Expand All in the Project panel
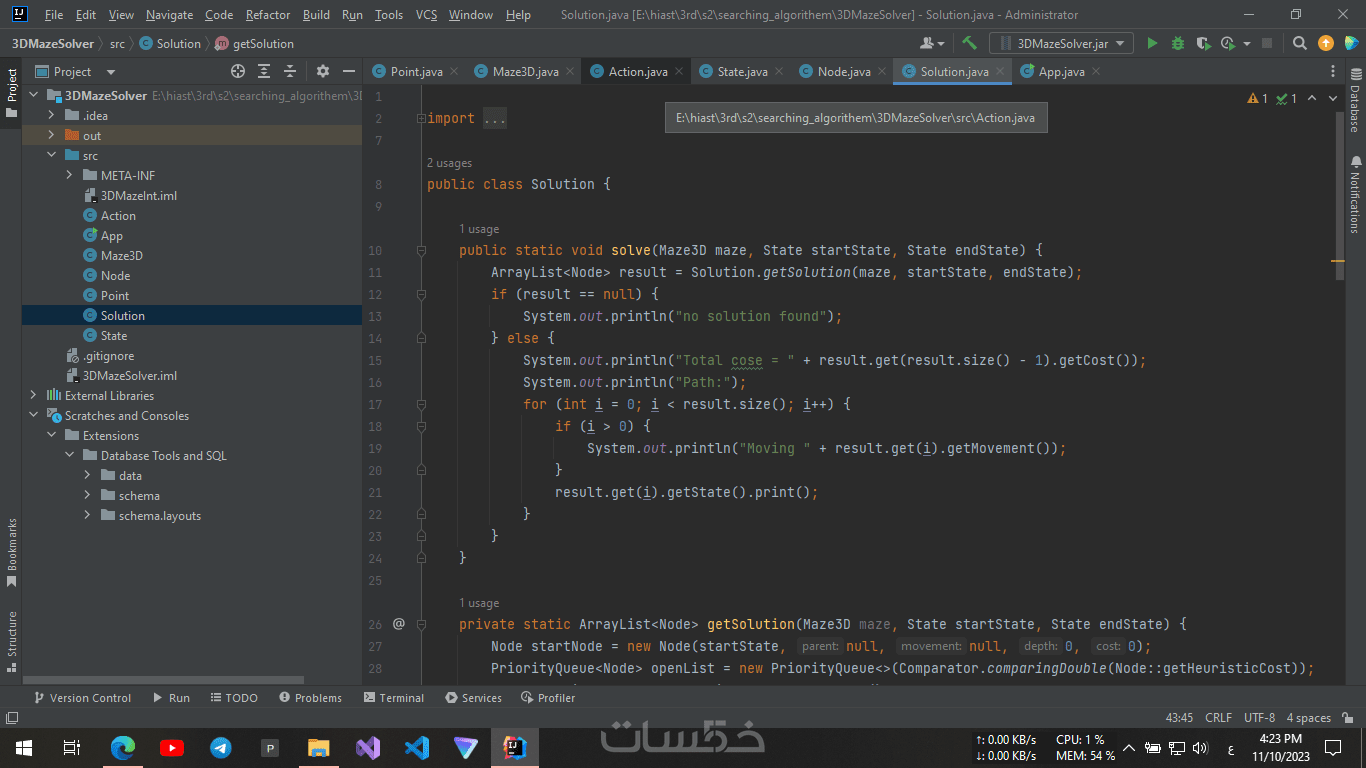This screenshot has width=1366, height=768. coord(264,71)
